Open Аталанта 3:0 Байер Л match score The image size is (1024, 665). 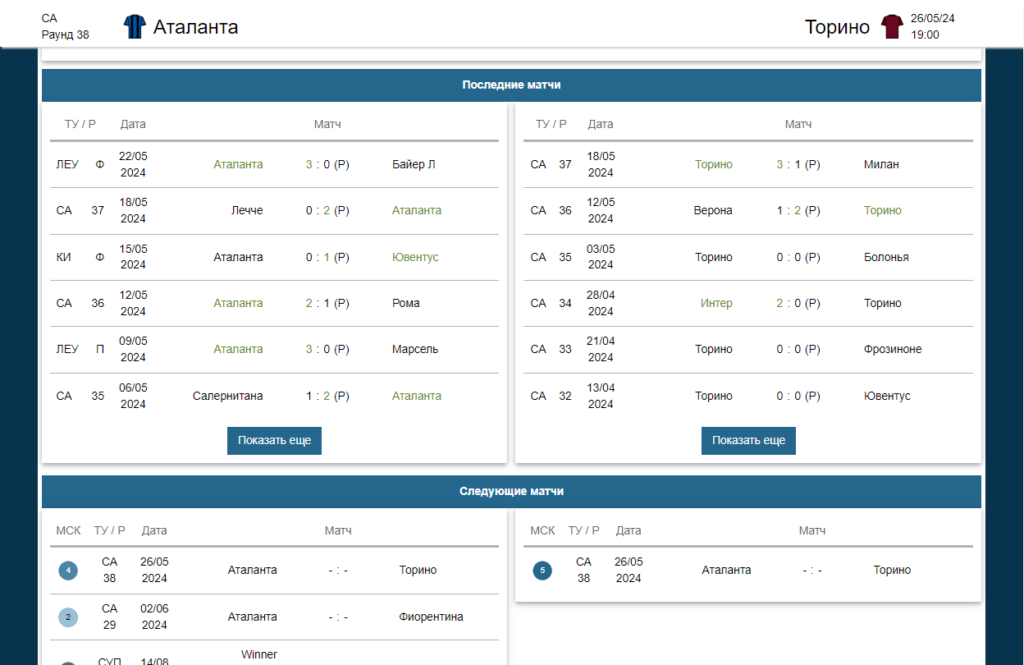(x=327, y=165)
